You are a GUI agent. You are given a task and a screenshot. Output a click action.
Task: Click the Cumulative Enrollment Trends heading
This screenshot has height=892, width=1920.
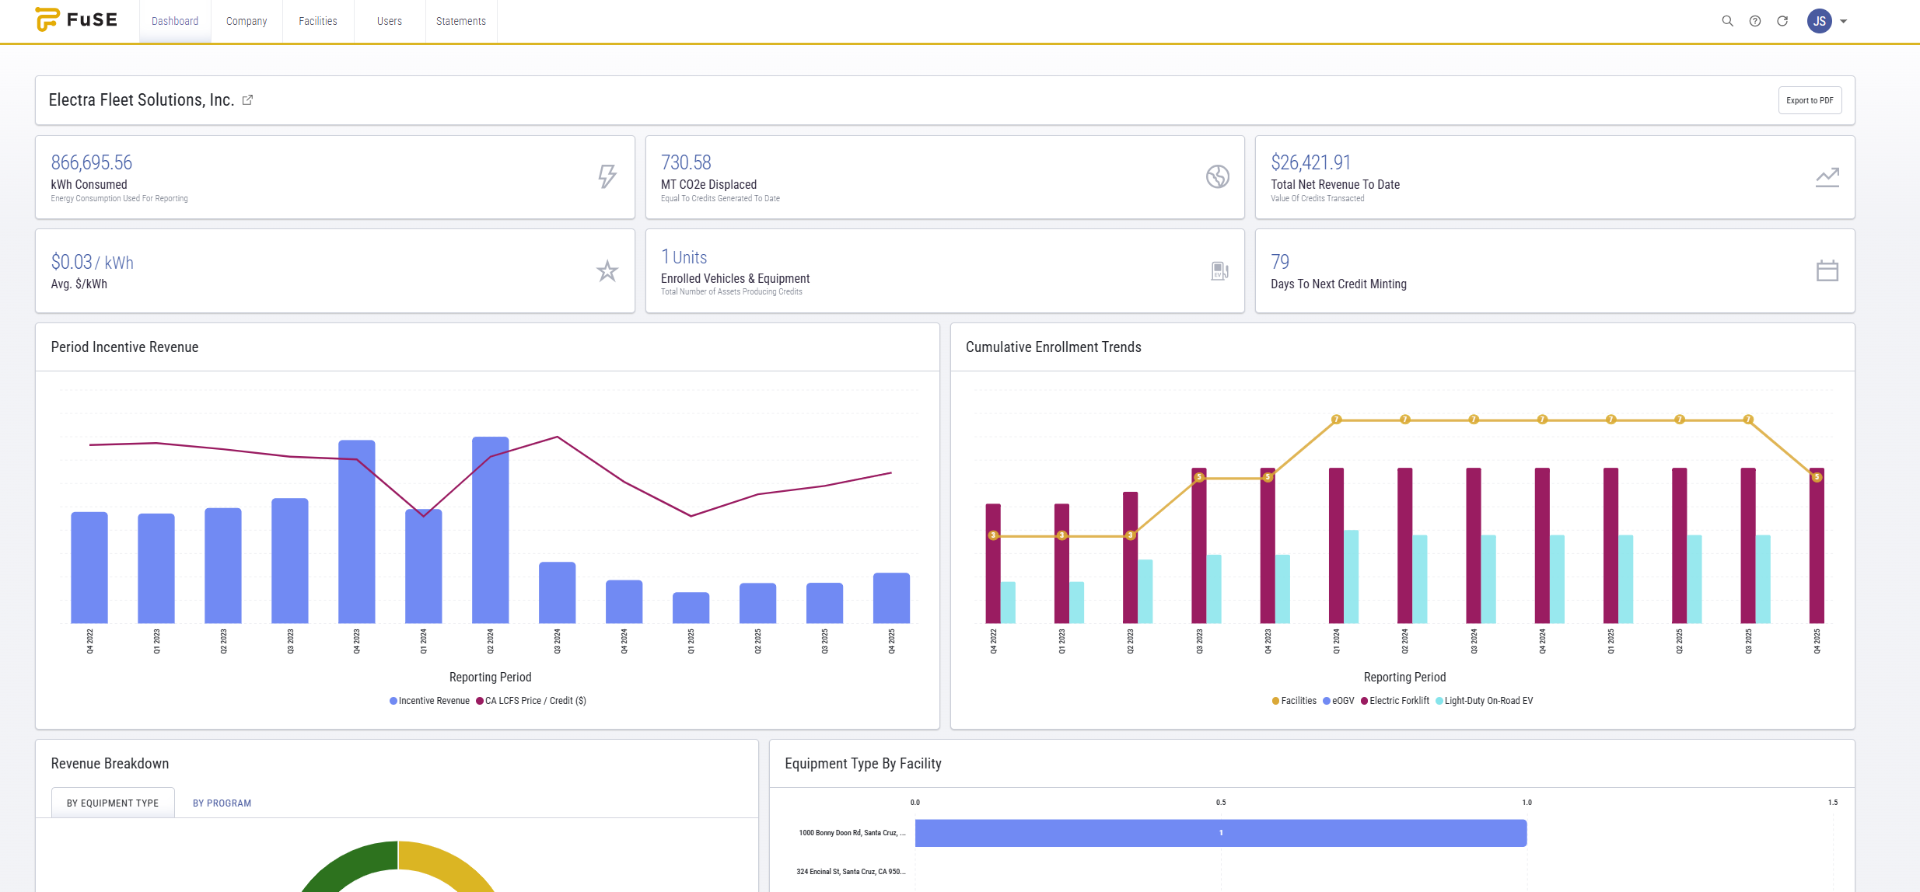[x=1053, y=347]
